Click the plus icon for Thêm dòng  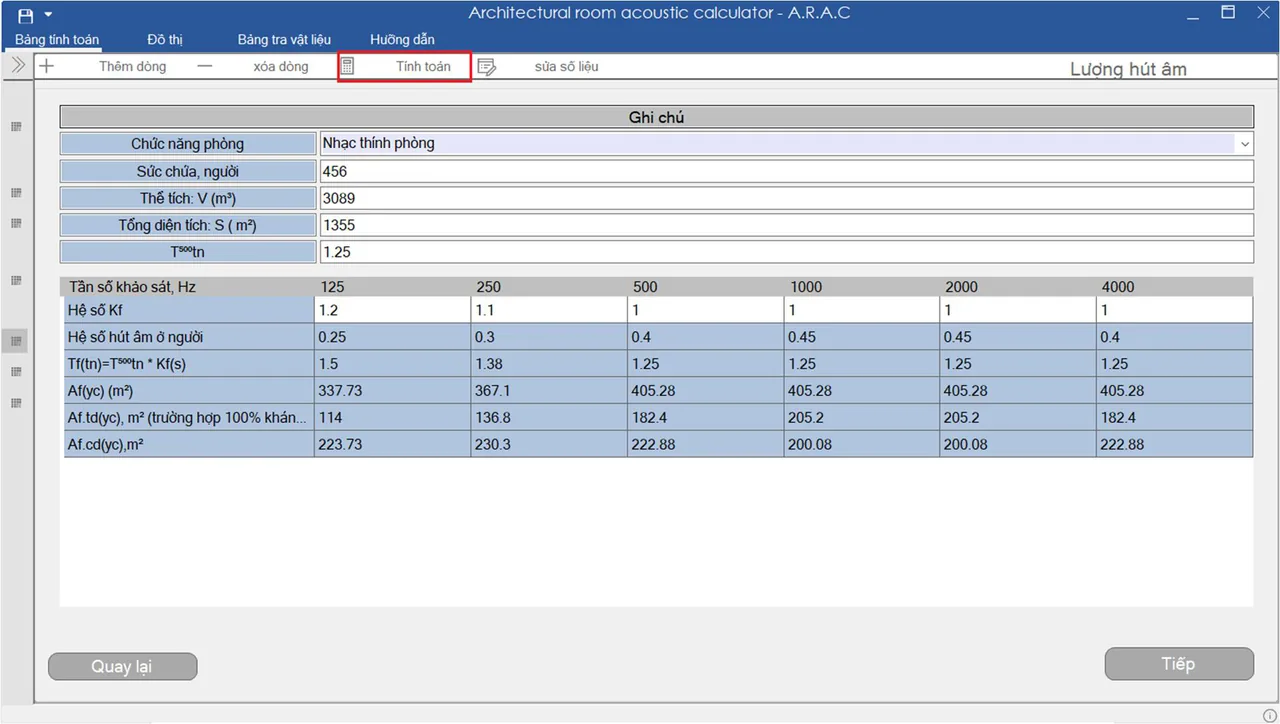(47, 66)
